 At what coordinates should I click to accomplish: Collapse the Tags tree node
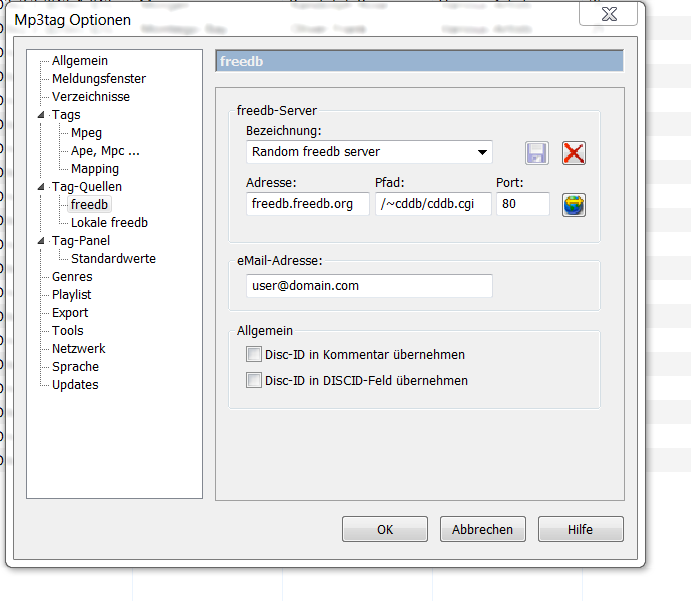(x=41, y=115)
